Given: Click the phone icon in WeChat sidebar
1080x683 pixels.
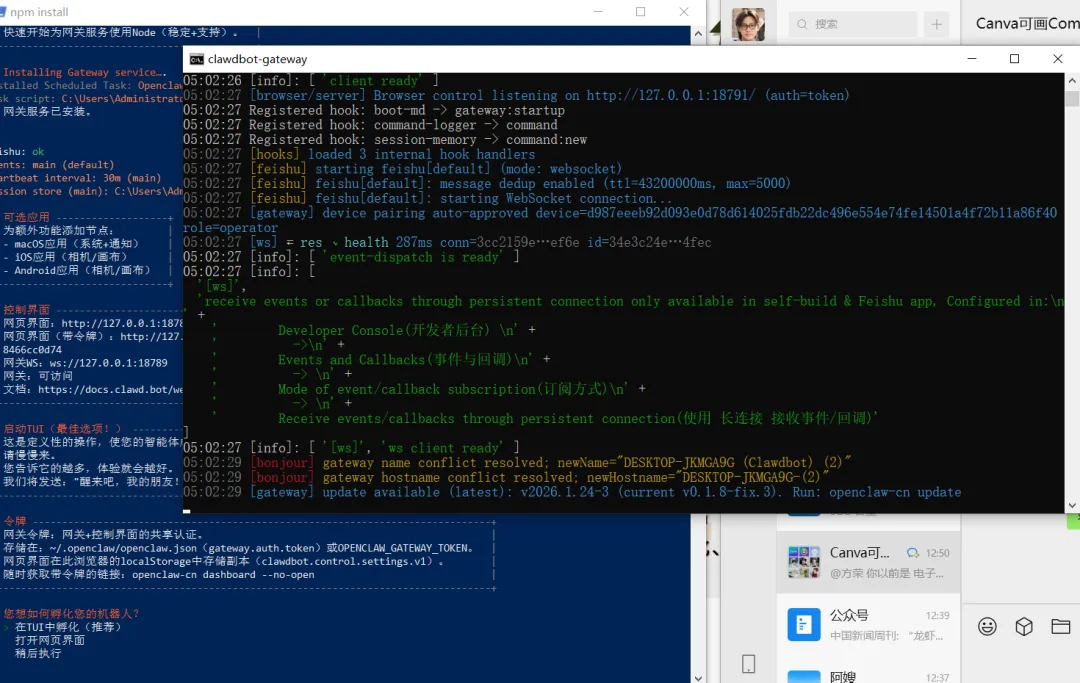Looking at the screenshot, I should click(749, 664).
